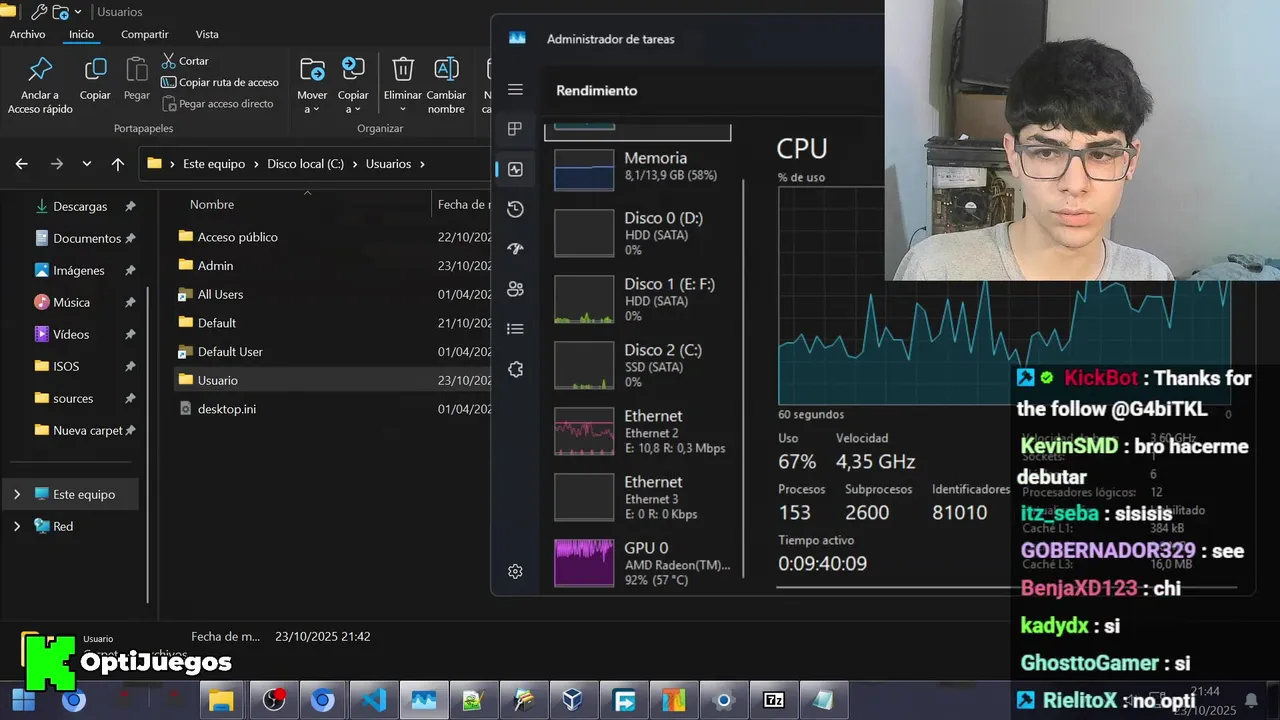The width and height of the screenshot is (1280, 720).
Task: Open Visual Studio Code from taskbar
Action: tap(374, 700)
